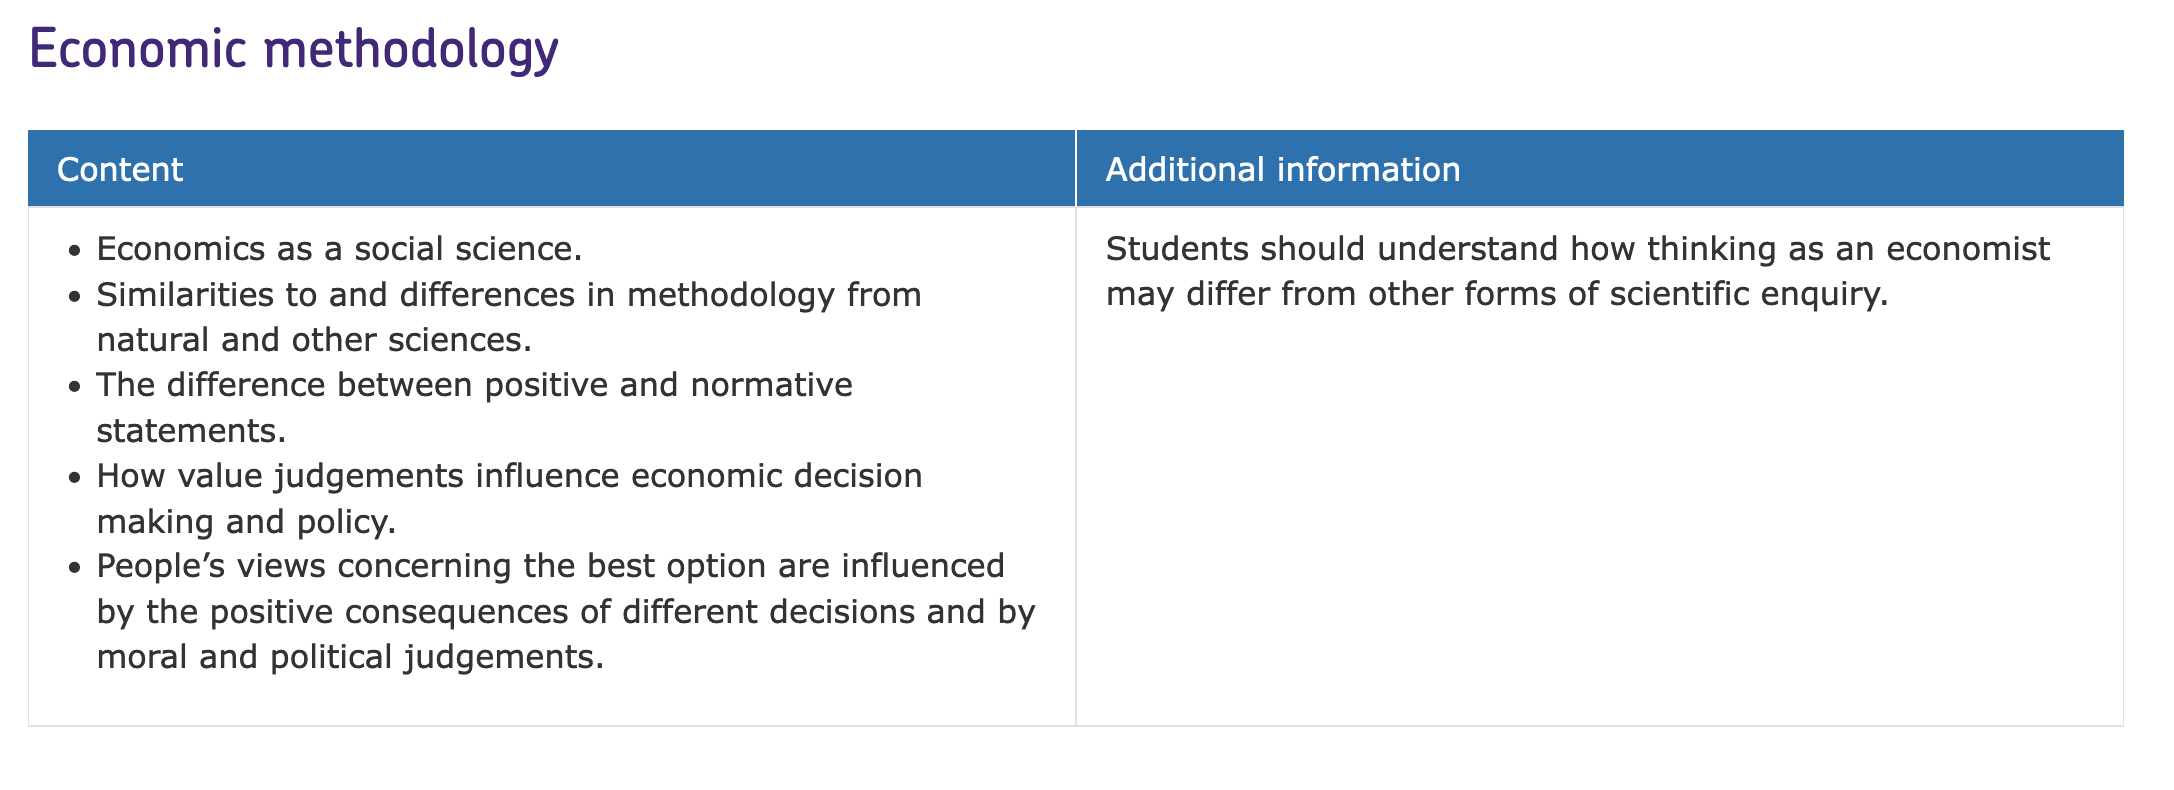
Task: Click the making and policy line
Action: tap(247, 521)
